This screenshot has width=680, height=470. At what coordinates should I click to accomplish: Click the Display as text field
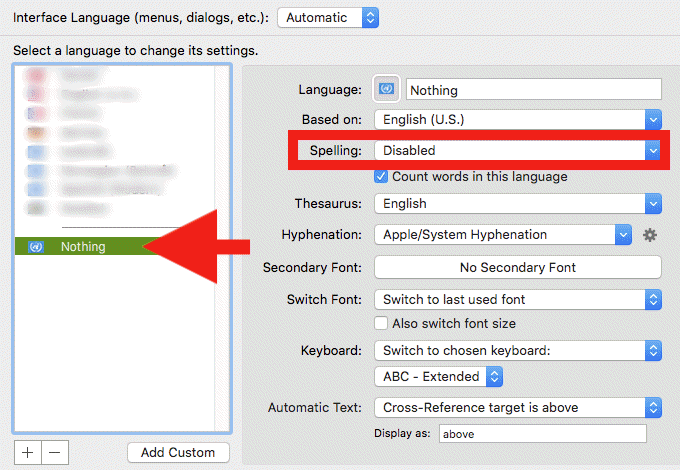542,434
